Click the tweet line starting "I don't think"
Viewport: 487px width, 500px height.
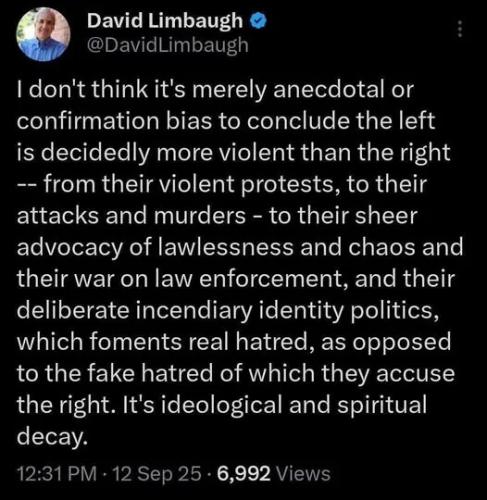215,89
